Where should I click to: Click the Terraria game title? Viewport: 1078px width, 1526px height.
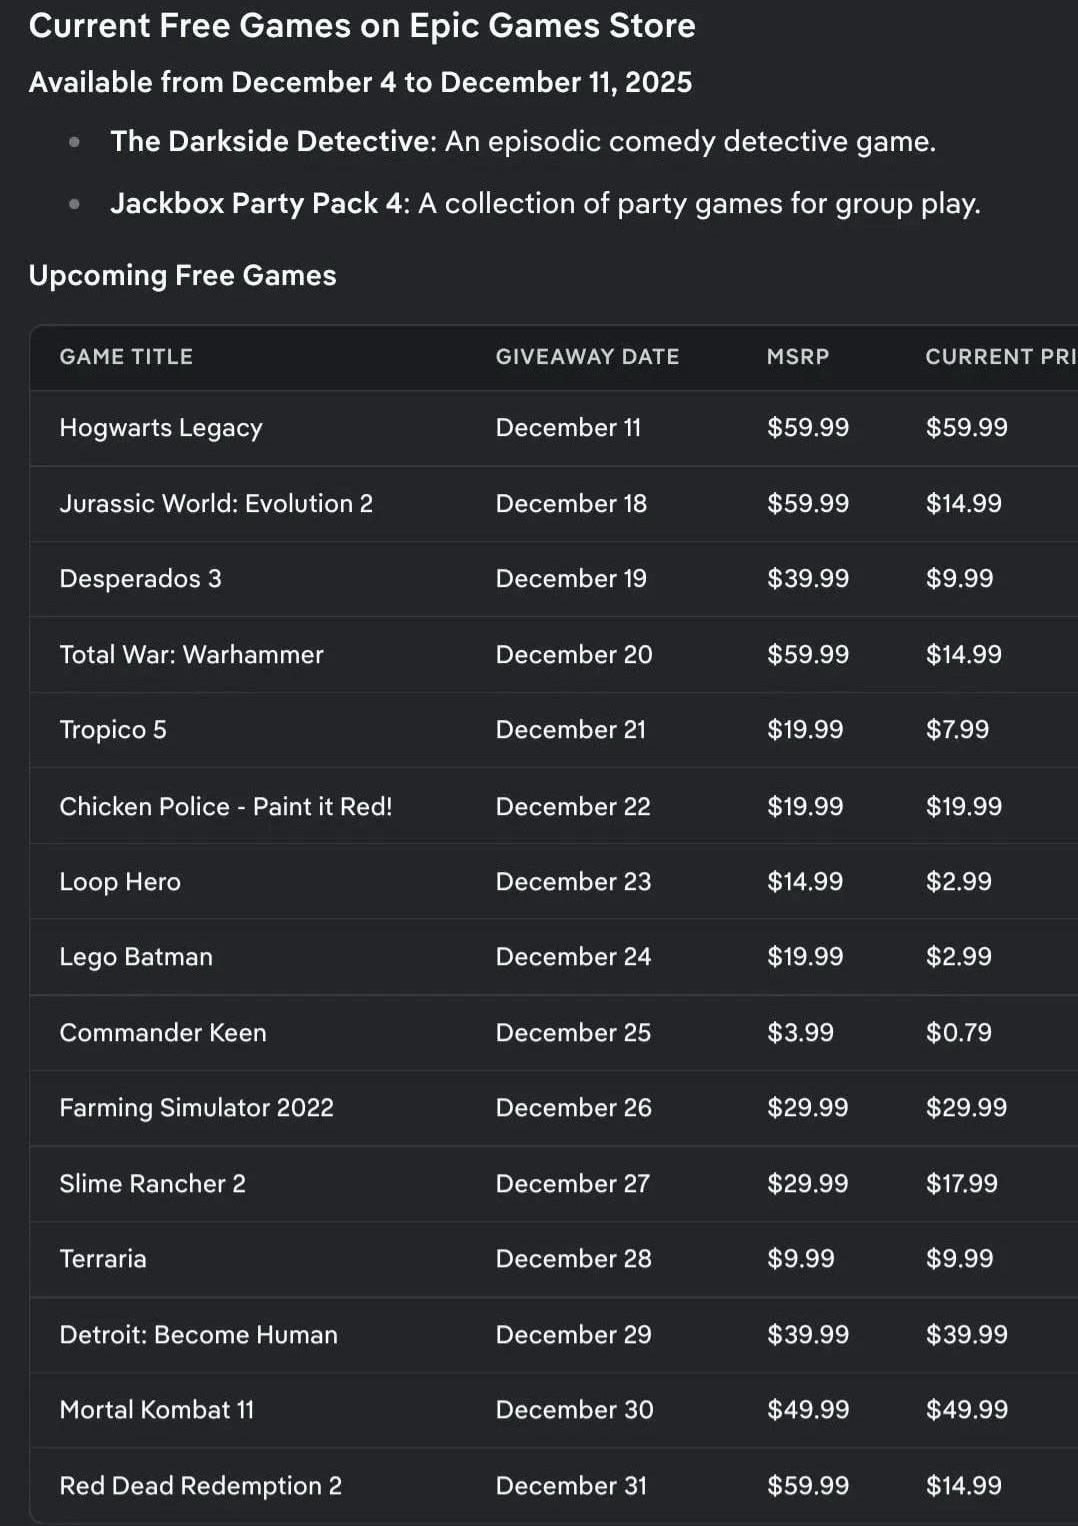(x=103, y=1259)
